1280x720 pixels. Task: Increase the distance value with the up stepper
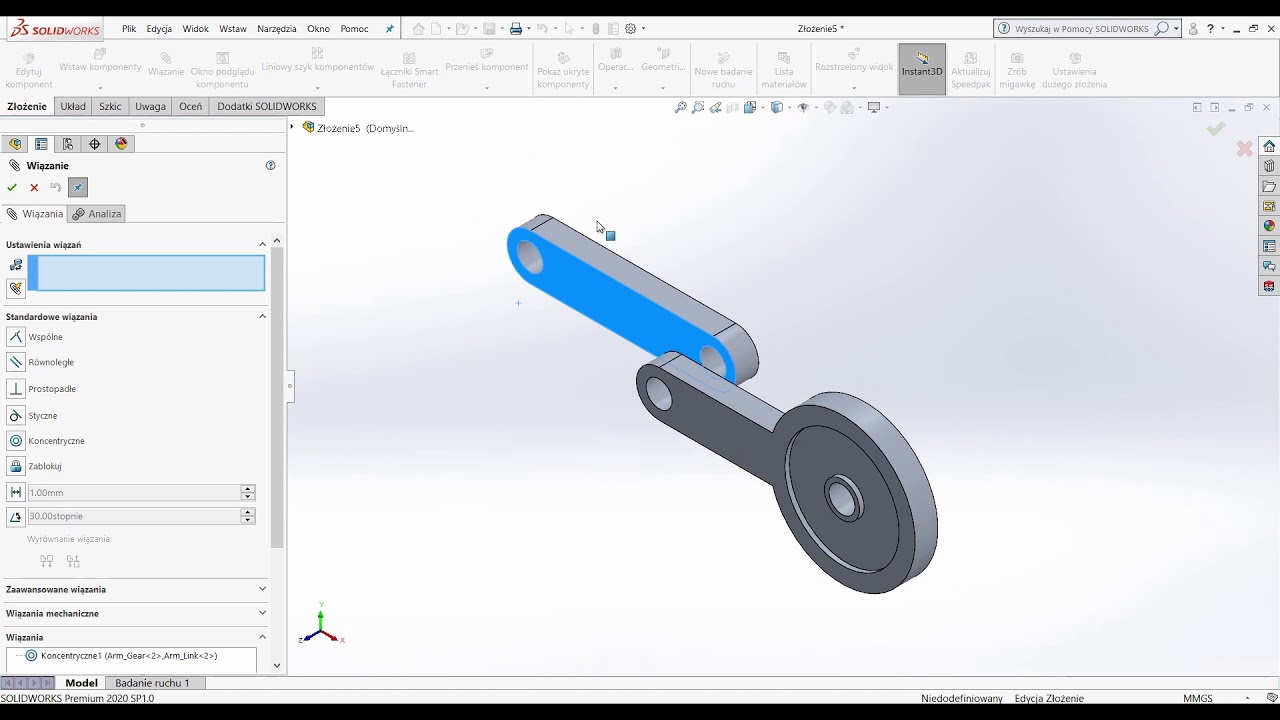pyautogui.click(x=248, y=489)
